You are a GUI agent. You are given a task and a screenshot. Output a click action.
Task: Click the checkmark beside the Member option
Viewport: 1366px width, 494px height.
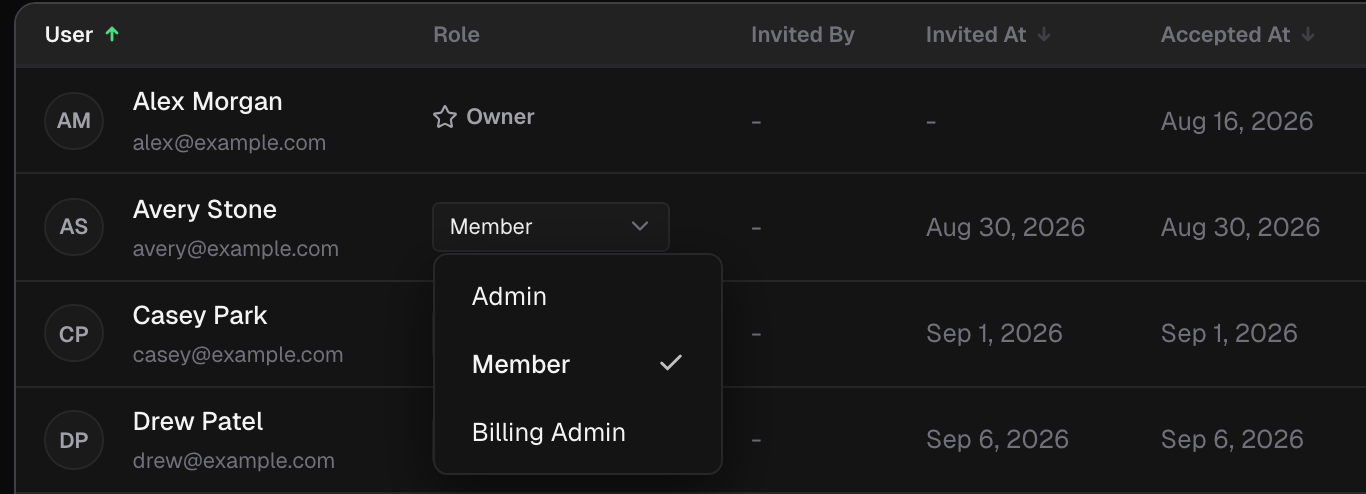point(670,363)
